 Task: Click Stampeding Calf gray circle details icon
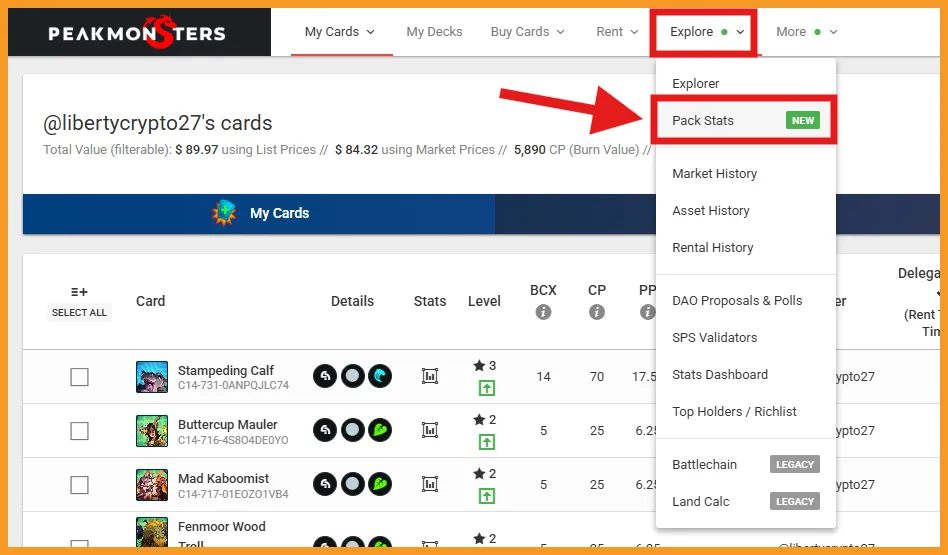pos(352,376)
